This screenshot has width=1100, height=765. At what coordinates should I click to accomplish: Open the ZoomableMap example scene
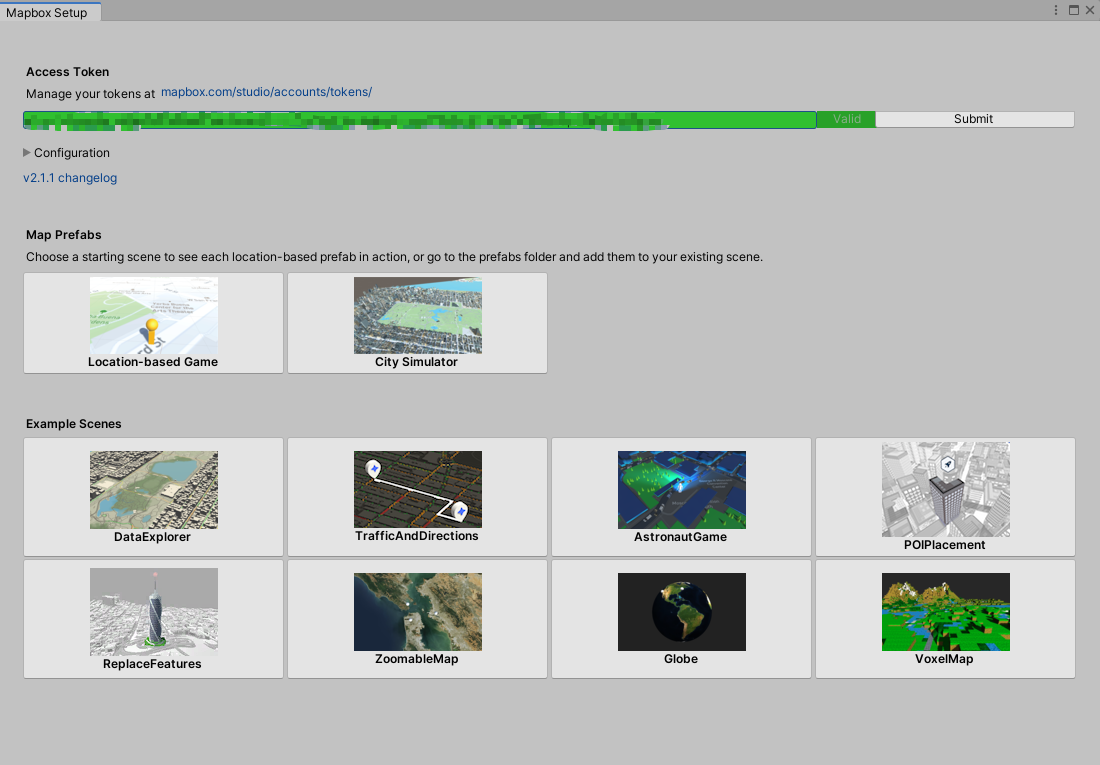417,618
